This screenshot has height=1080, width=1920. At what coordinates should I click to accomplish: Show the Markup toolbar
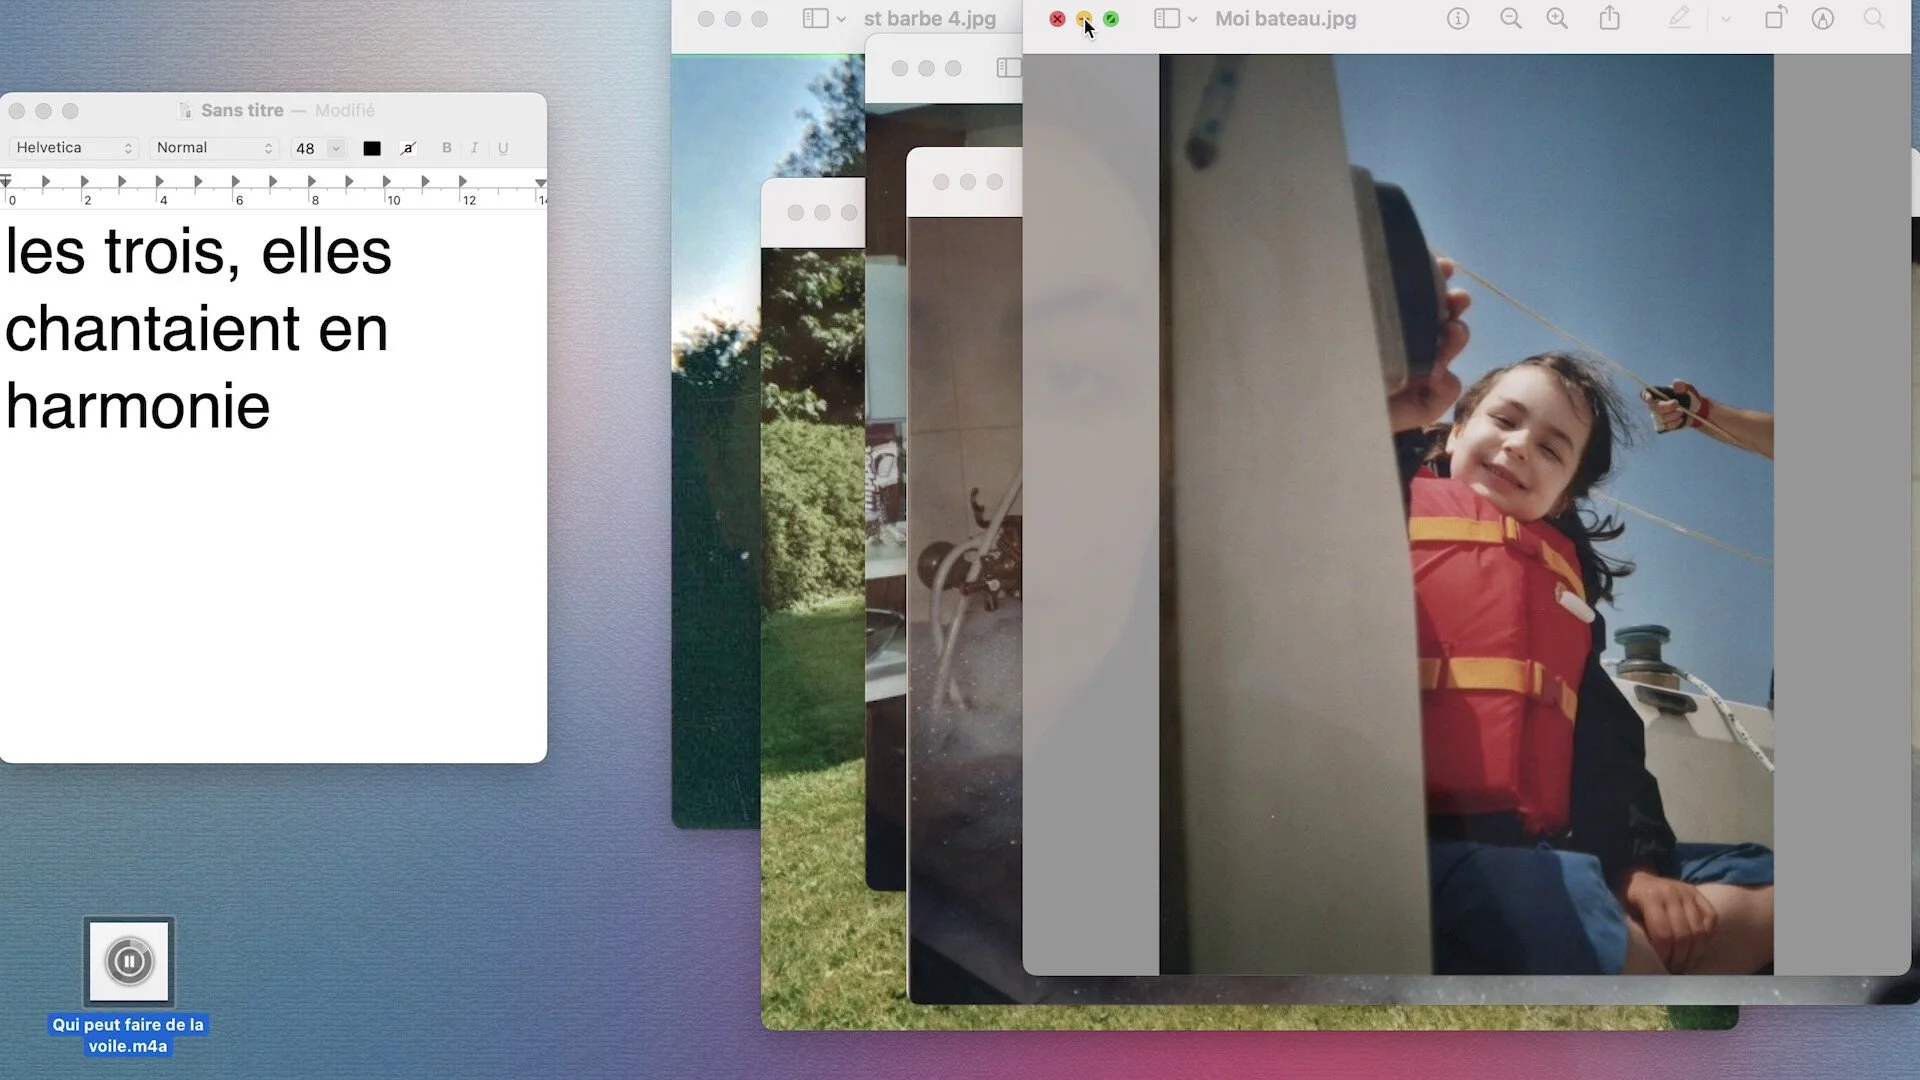pos(1823,19)
